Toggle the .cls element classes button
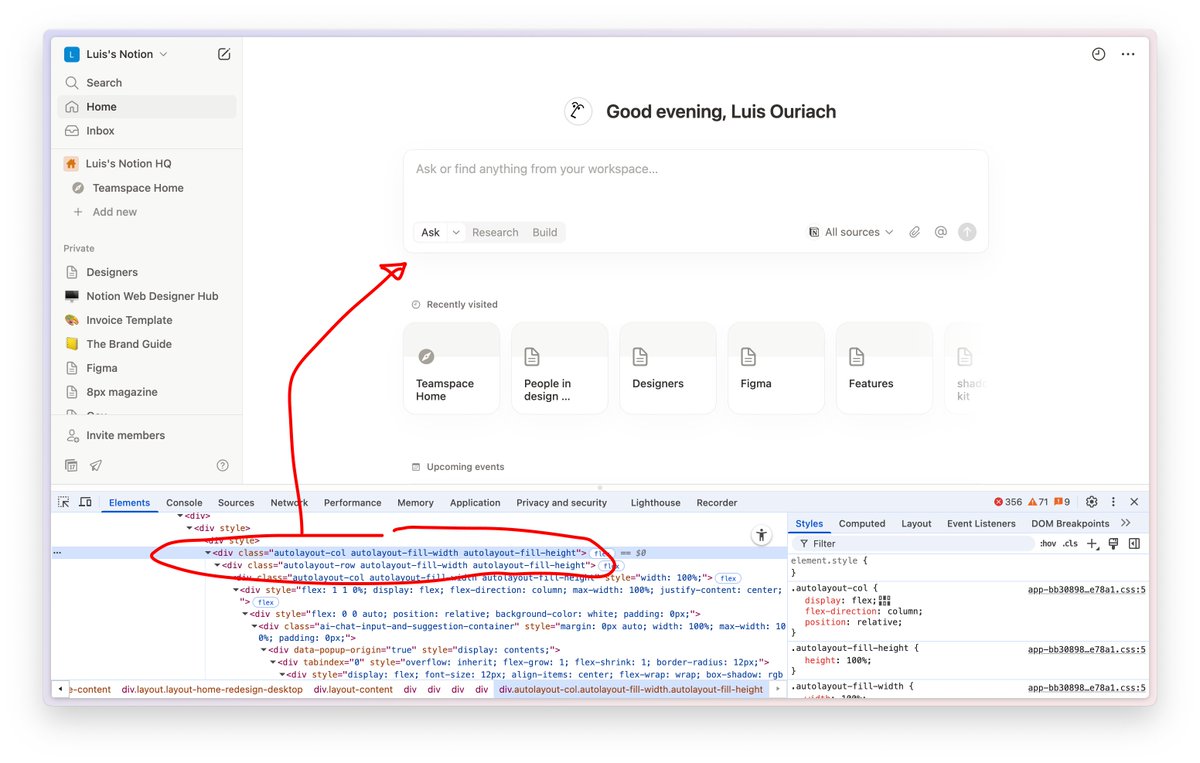 click(x=1070, y=543)
